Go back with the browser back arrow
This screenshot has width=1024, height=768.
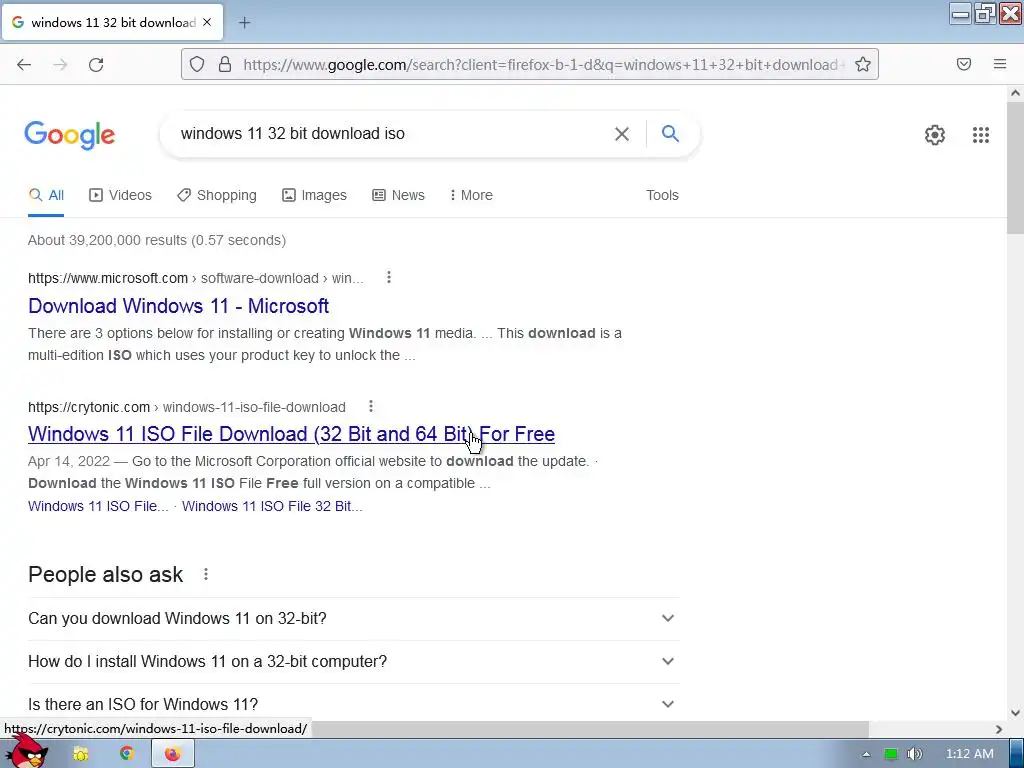[x=24, y=64]
